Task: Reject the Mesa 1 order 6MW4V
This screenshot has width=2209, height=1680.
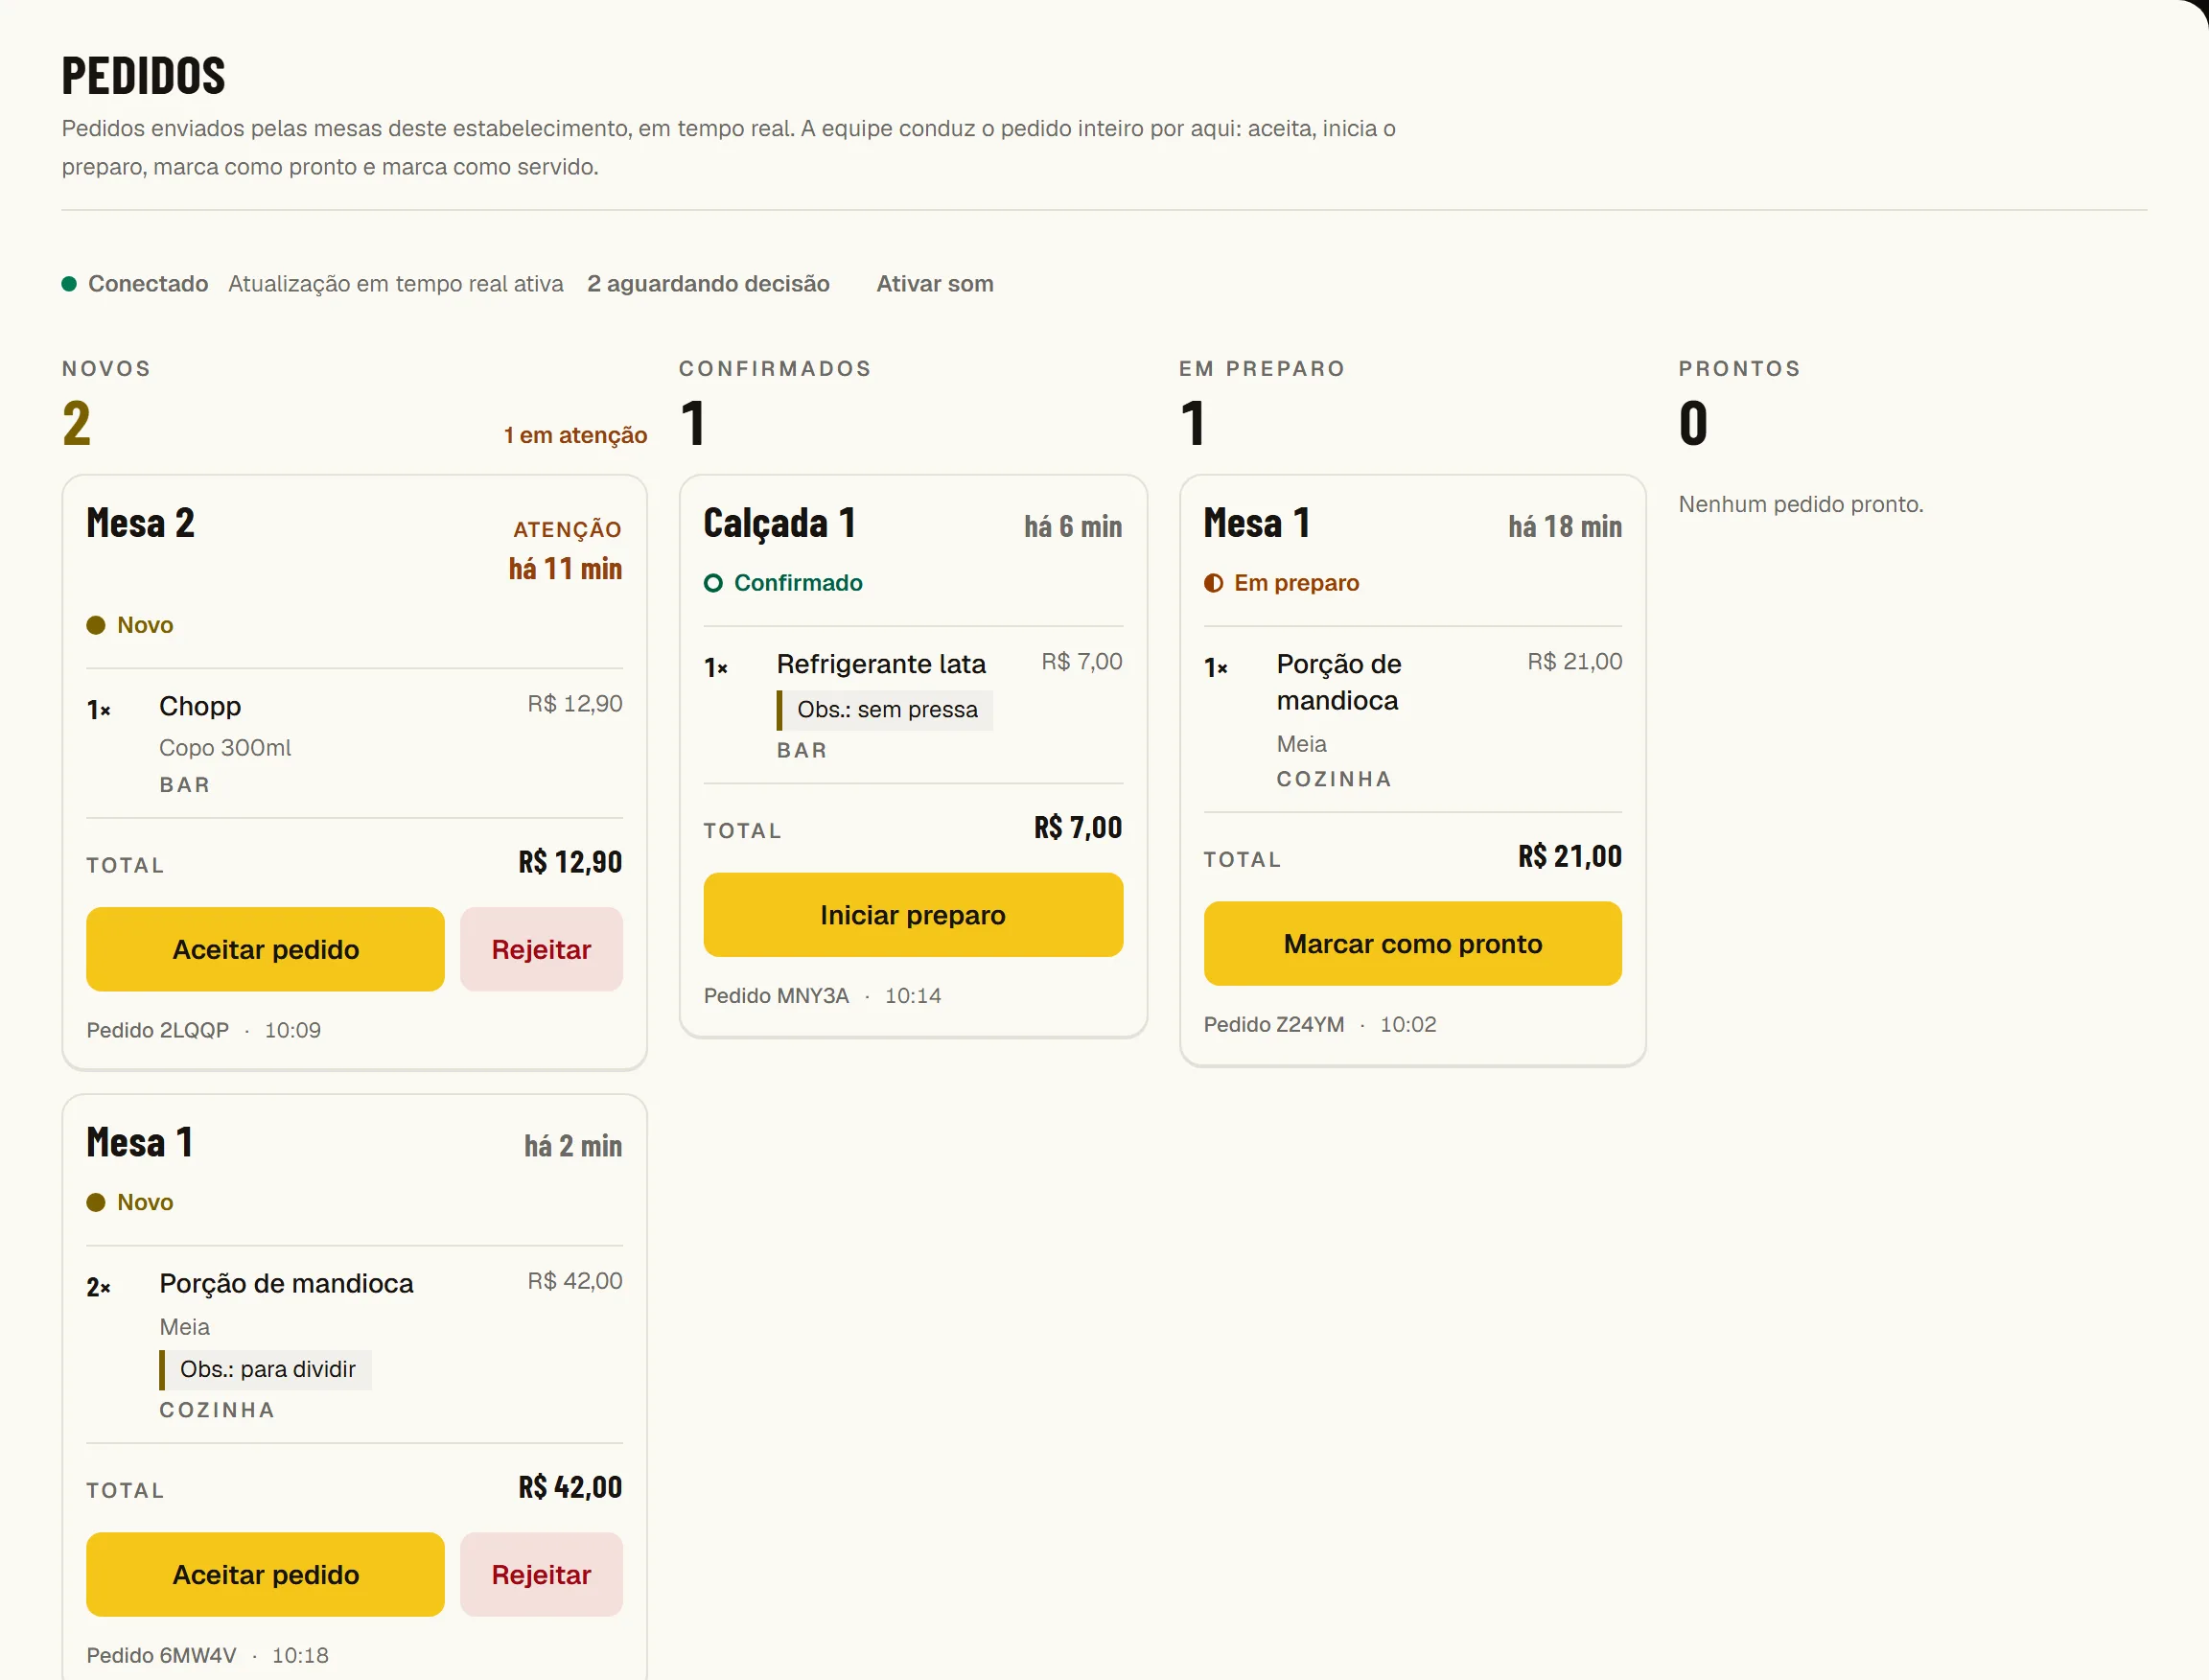Action: [541, 1574]
